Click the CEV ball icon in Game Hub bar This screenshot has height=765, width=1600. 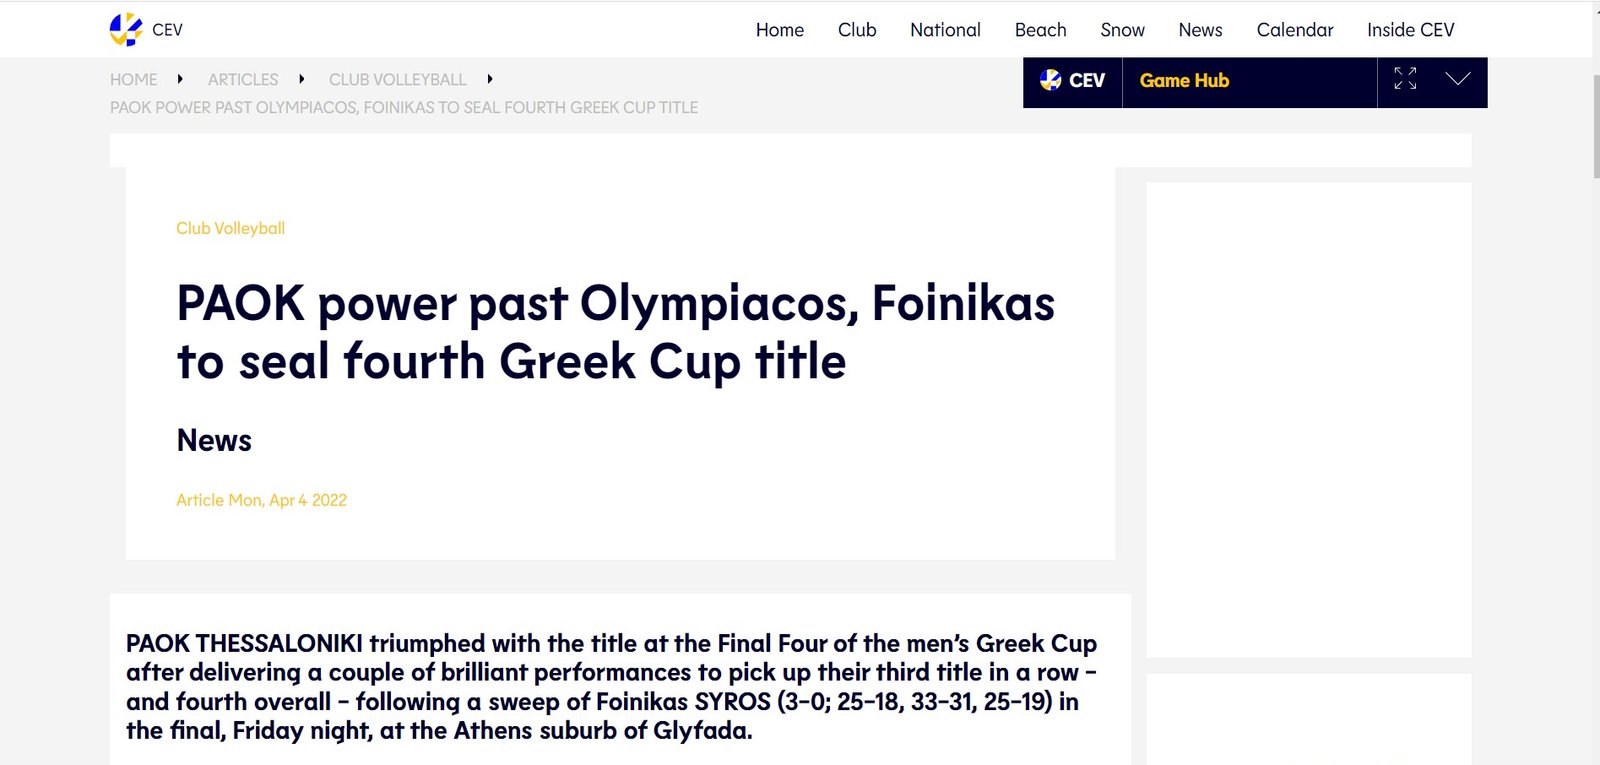pyautogui.click(x=1050, y=80)
